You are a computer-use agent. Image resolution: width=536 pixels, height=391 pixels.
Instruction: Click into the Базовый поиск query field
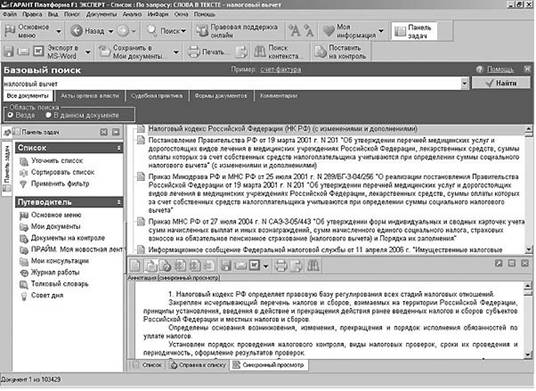click(232, 83)
